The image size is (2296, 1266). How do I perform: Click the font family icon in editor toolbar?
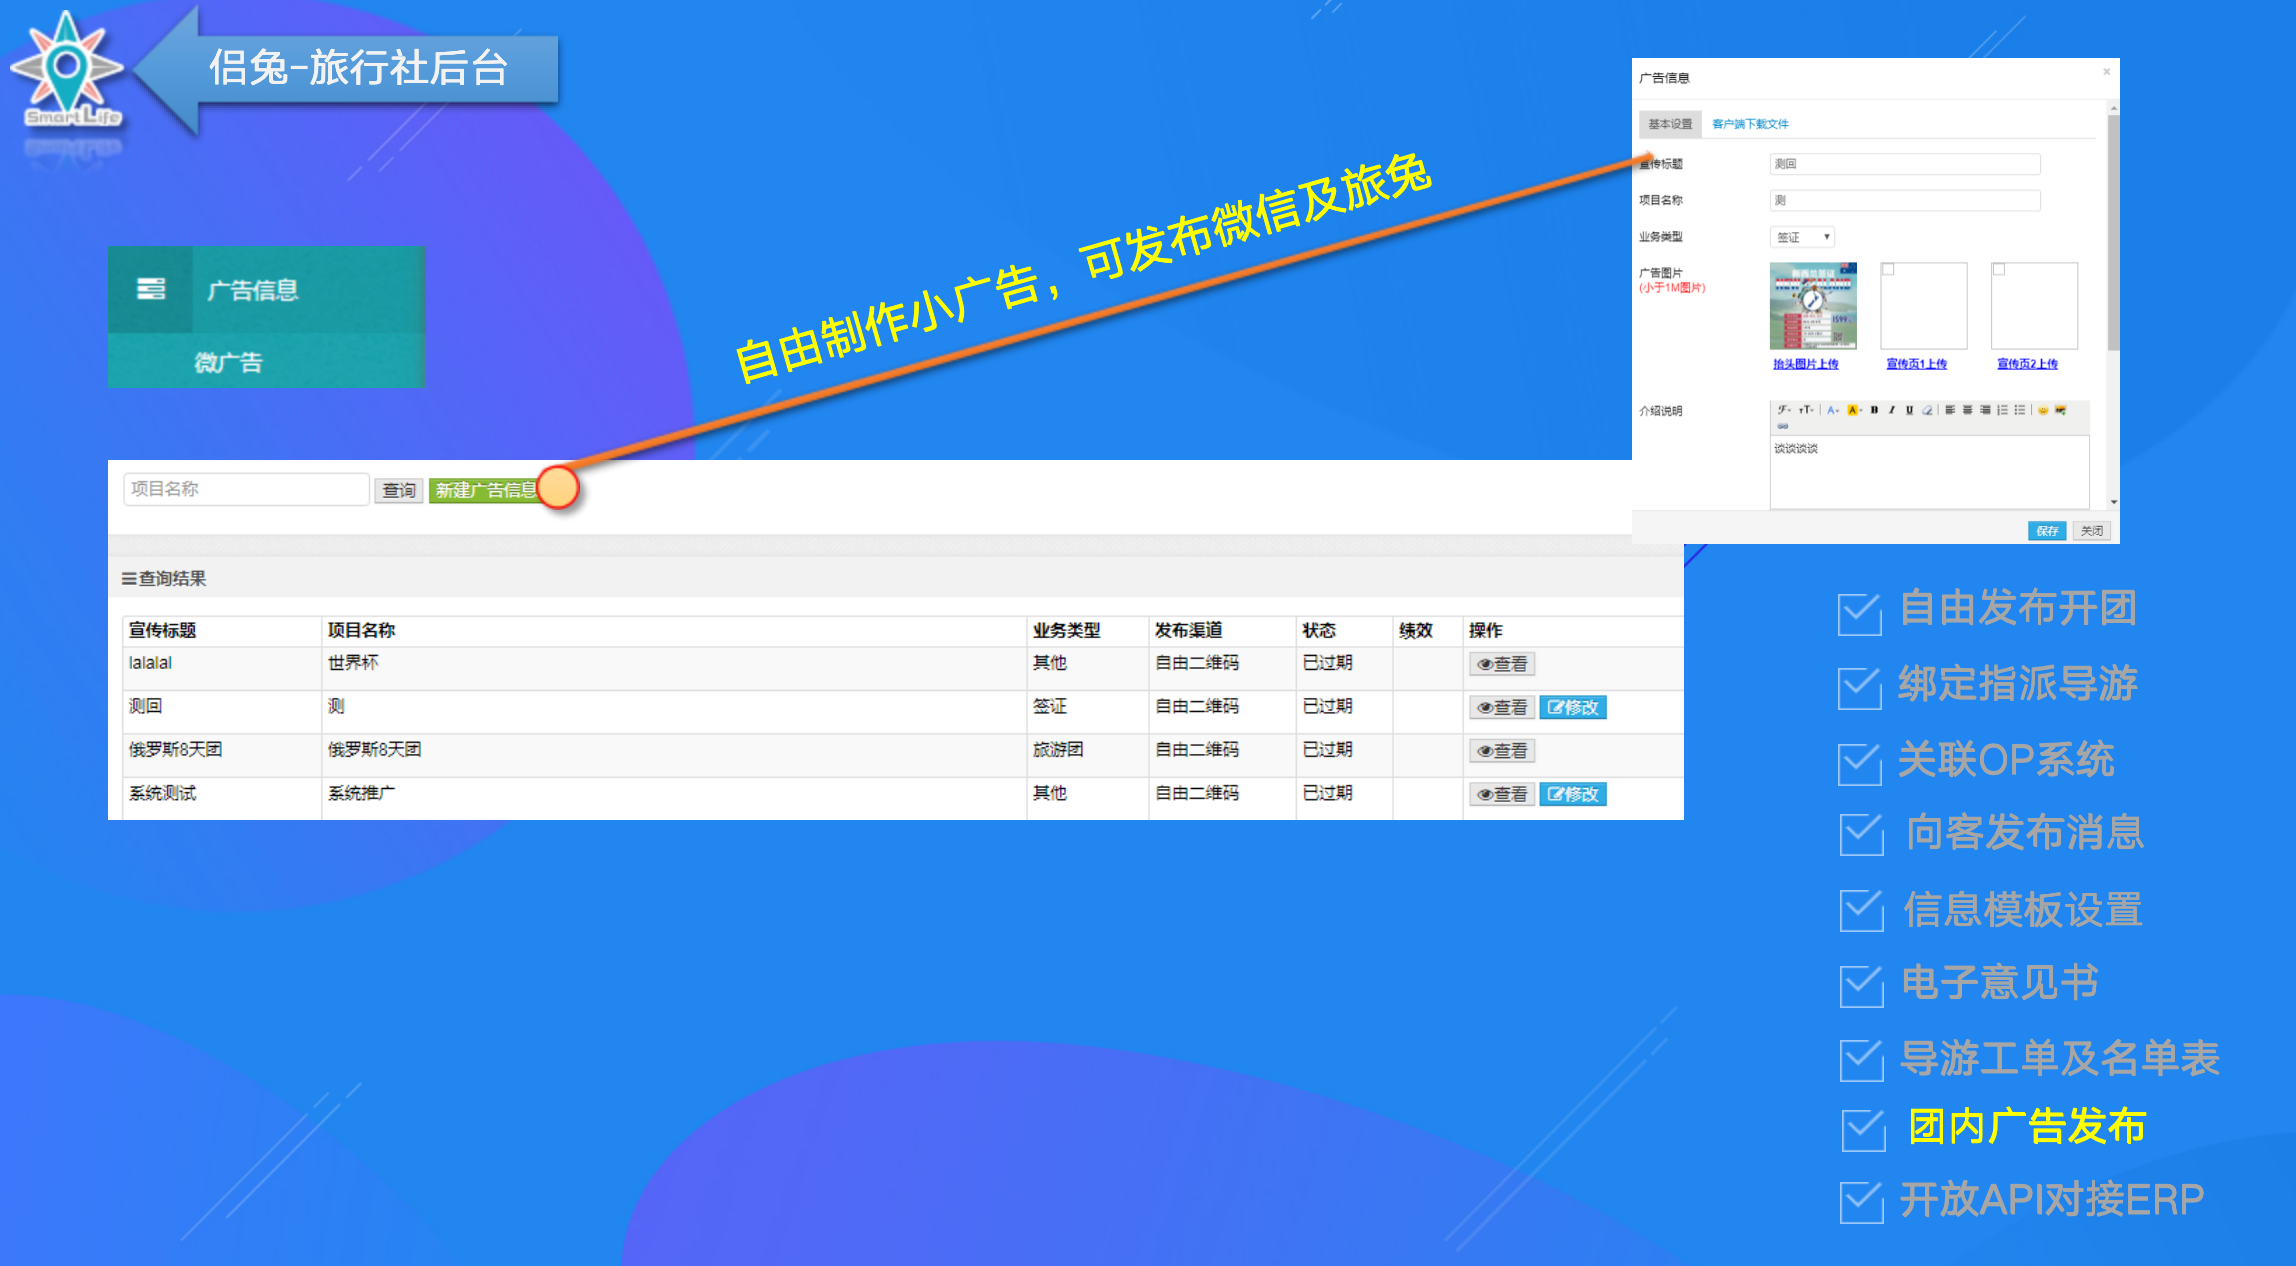tap(1784, 410)
